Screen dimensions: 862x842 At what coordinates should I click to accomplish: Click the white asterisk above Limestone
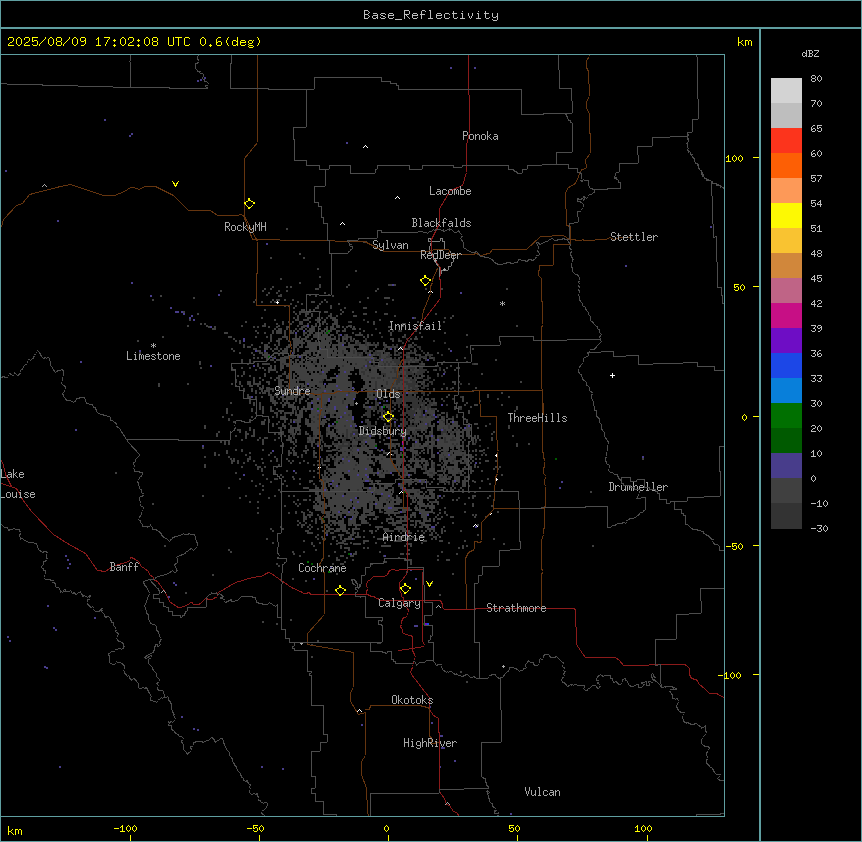[153, 346]
